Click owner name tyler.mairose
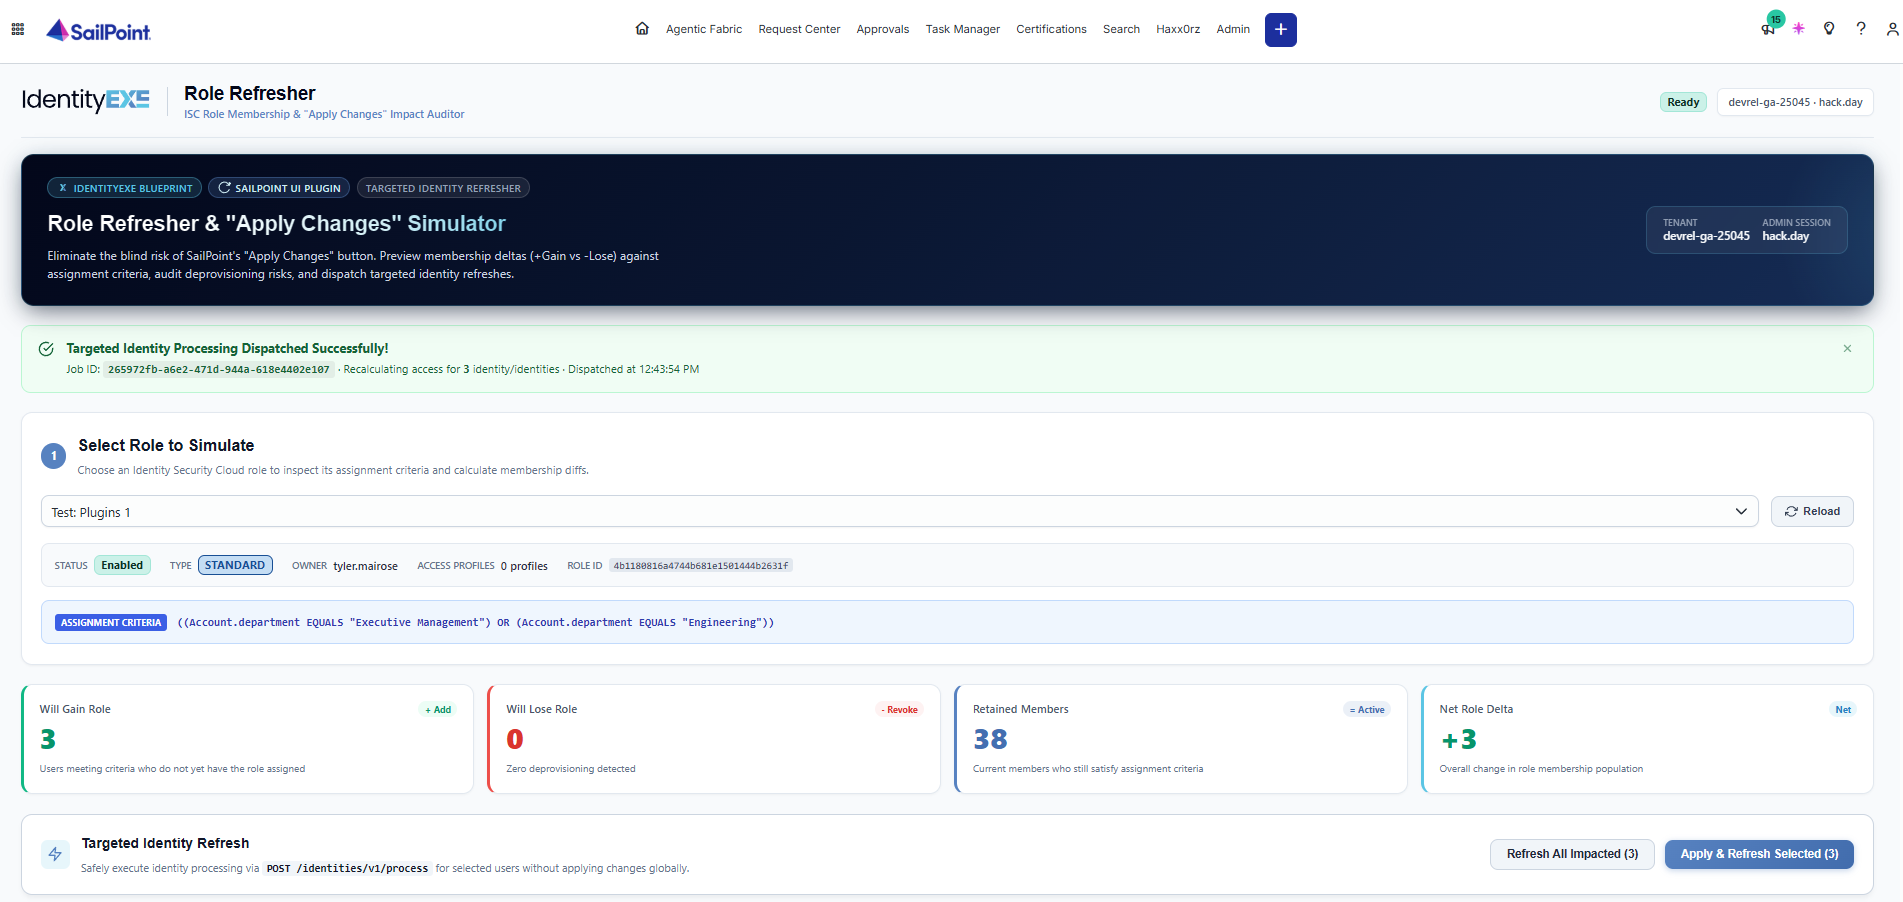Screen dimensions: 1903x902 pyautogui.click(x=365, y=566)
